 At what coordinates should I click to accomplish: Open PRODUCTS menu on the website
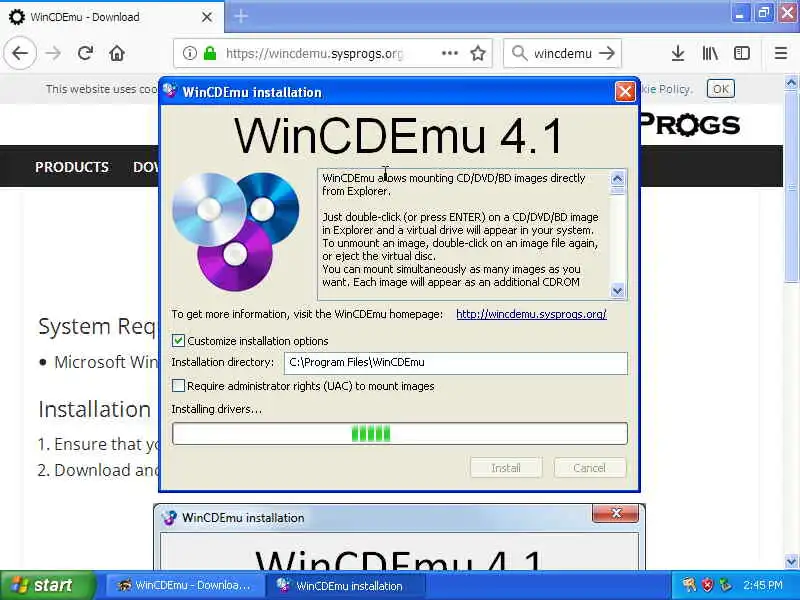pos(71,167)
